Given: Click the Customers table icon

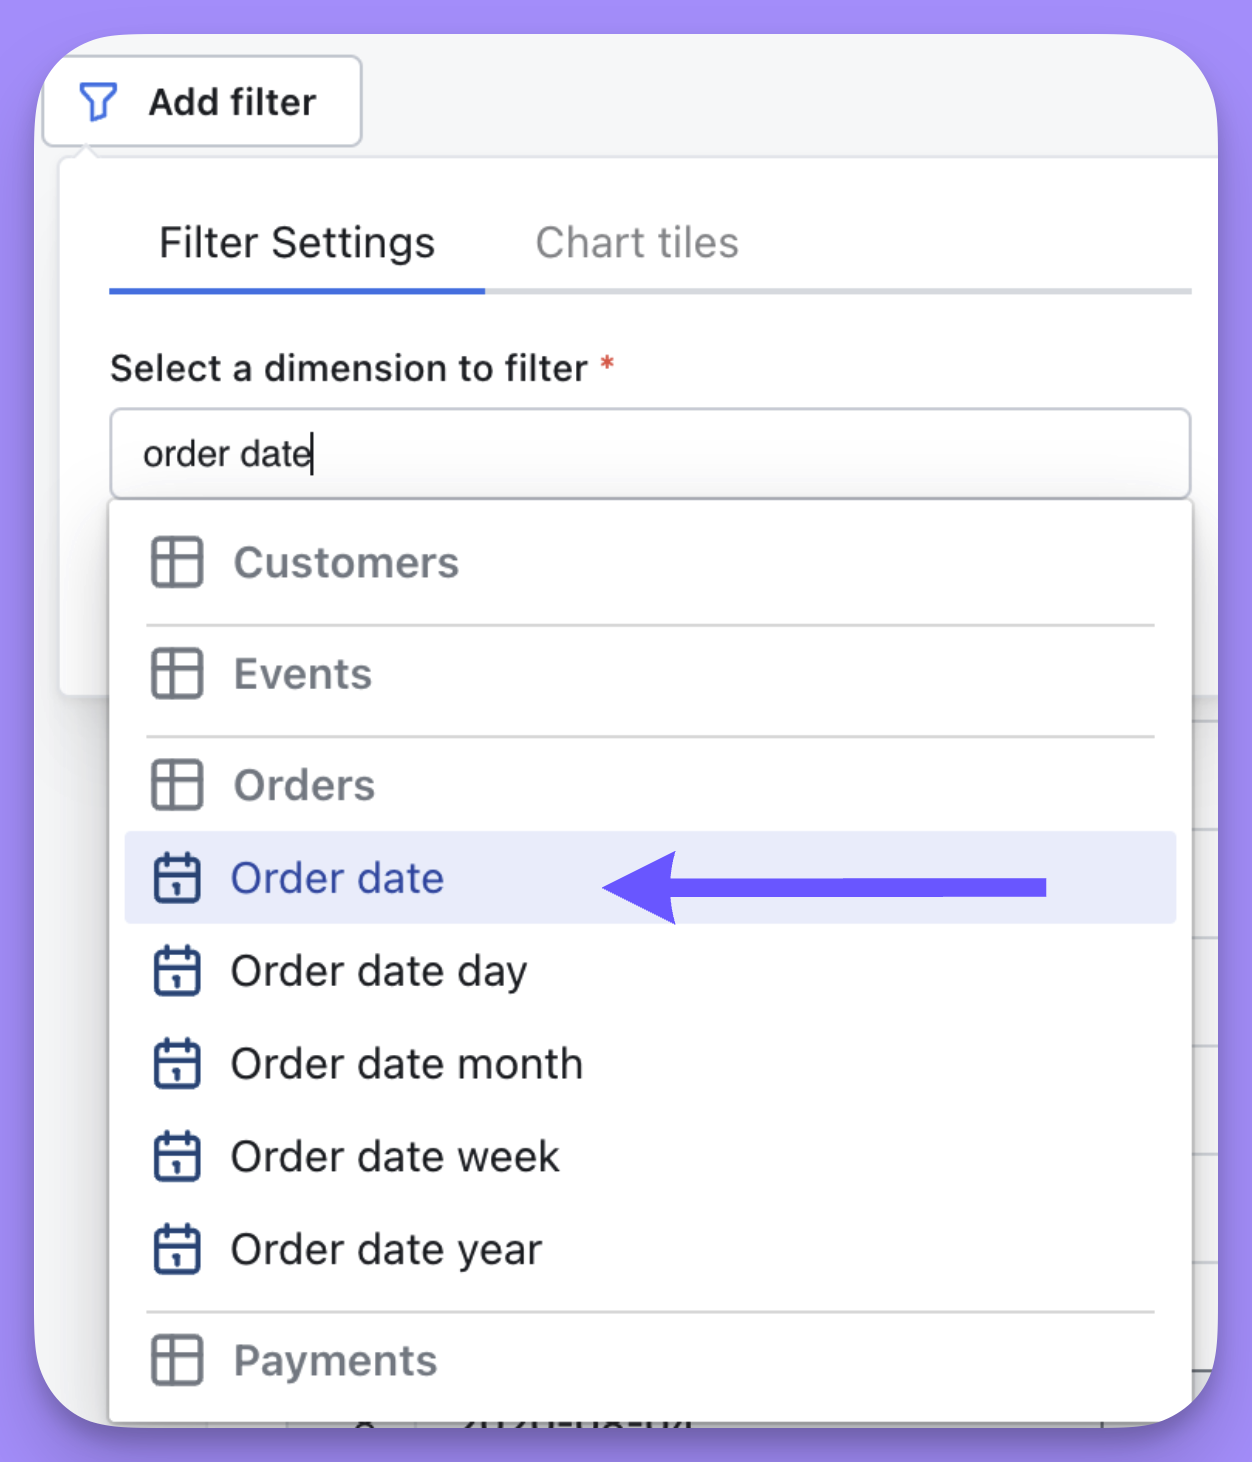Looking at the screenshot, I should (177, 562).
